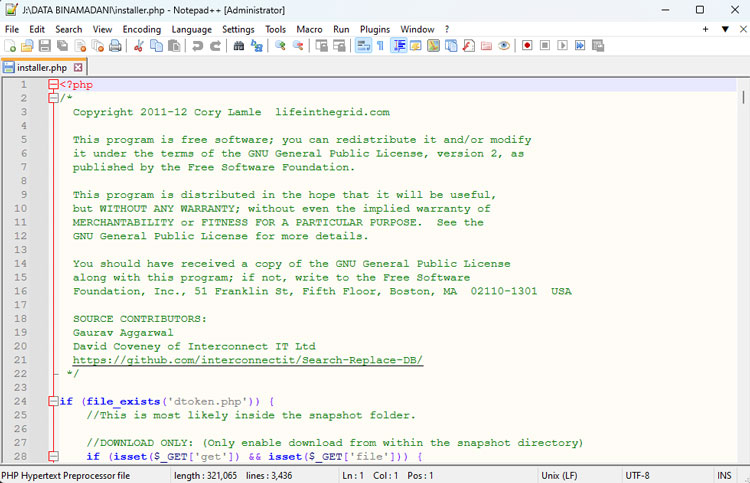Image resolution: width=750 pixels, height=483 pixels.
Task: Click the Stop Recording square button
Action: pos(545,45)
